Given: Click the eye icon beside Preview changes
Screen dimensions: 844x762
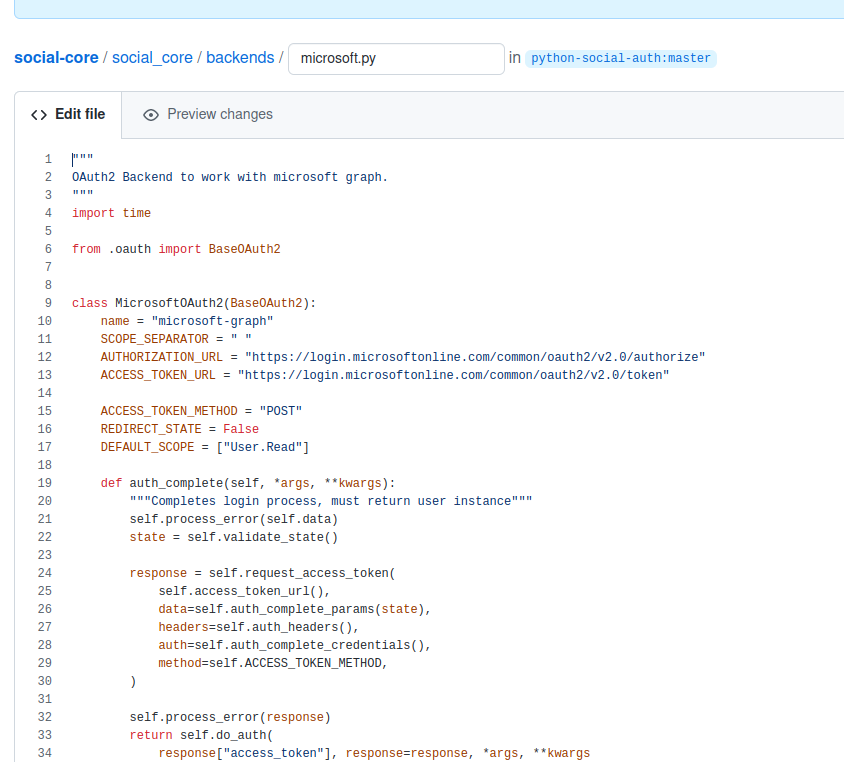Looking at the screenshot, I should [150, 114].
